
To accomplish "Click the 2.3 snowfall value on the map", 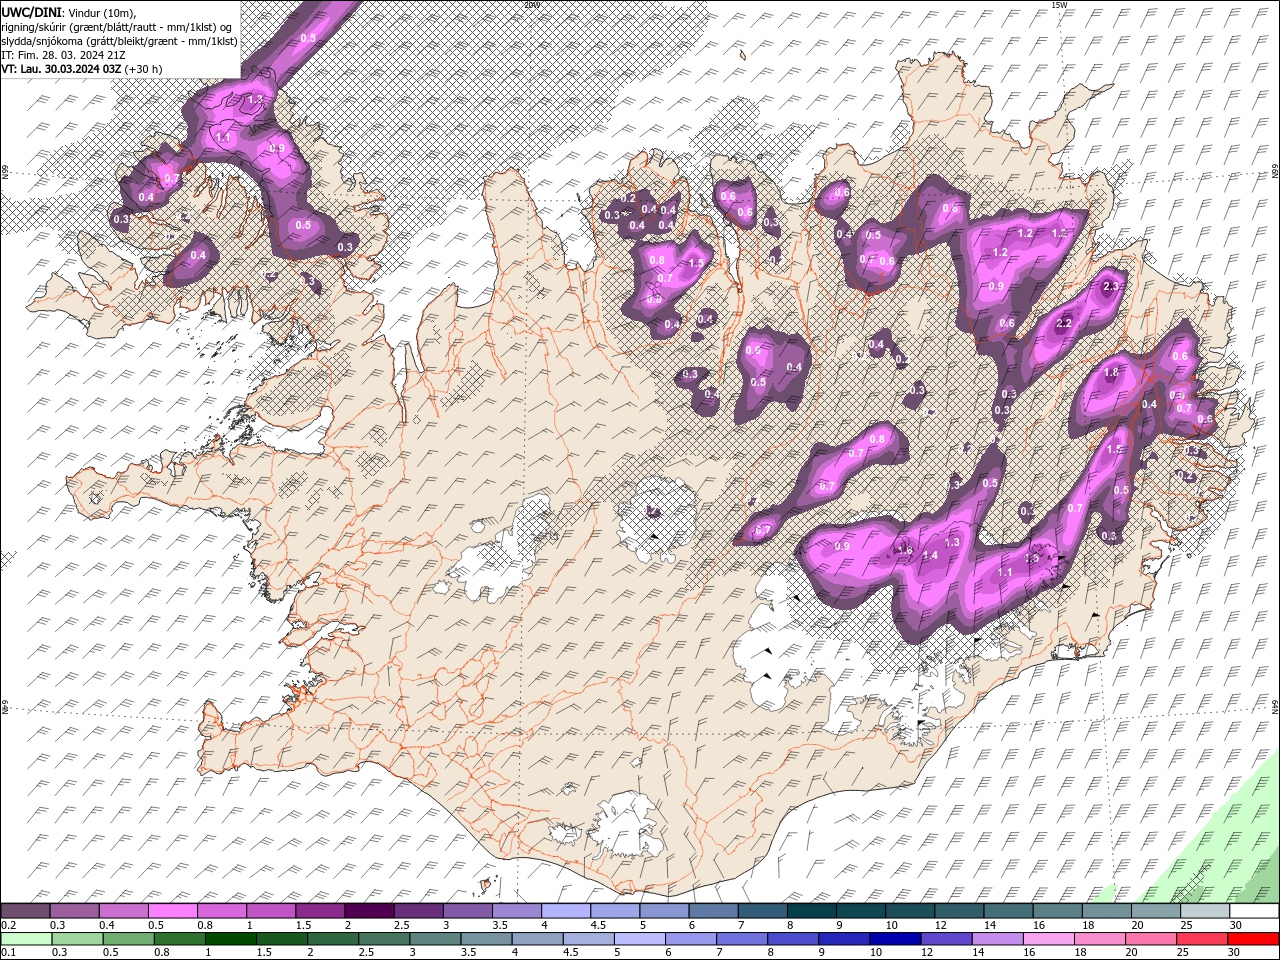I will tap(1110, 287).
